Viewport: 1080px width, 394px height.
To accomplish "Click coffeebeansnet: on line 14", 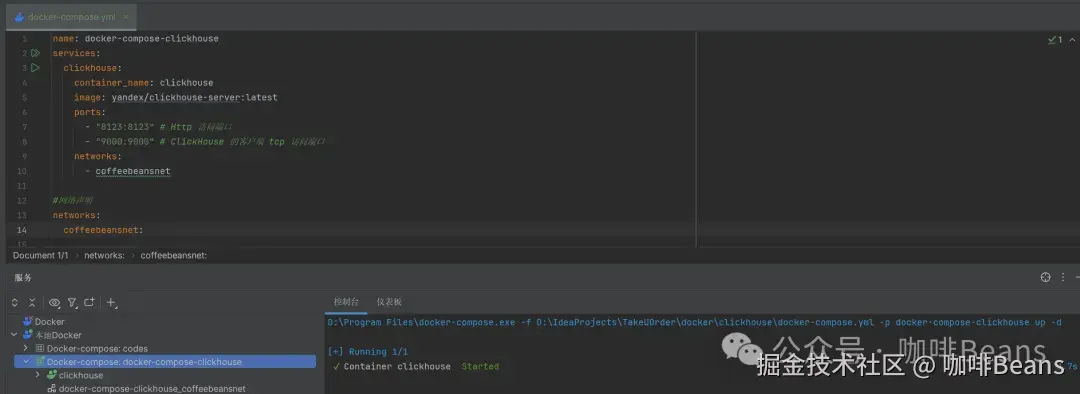I will pos(103,230).
